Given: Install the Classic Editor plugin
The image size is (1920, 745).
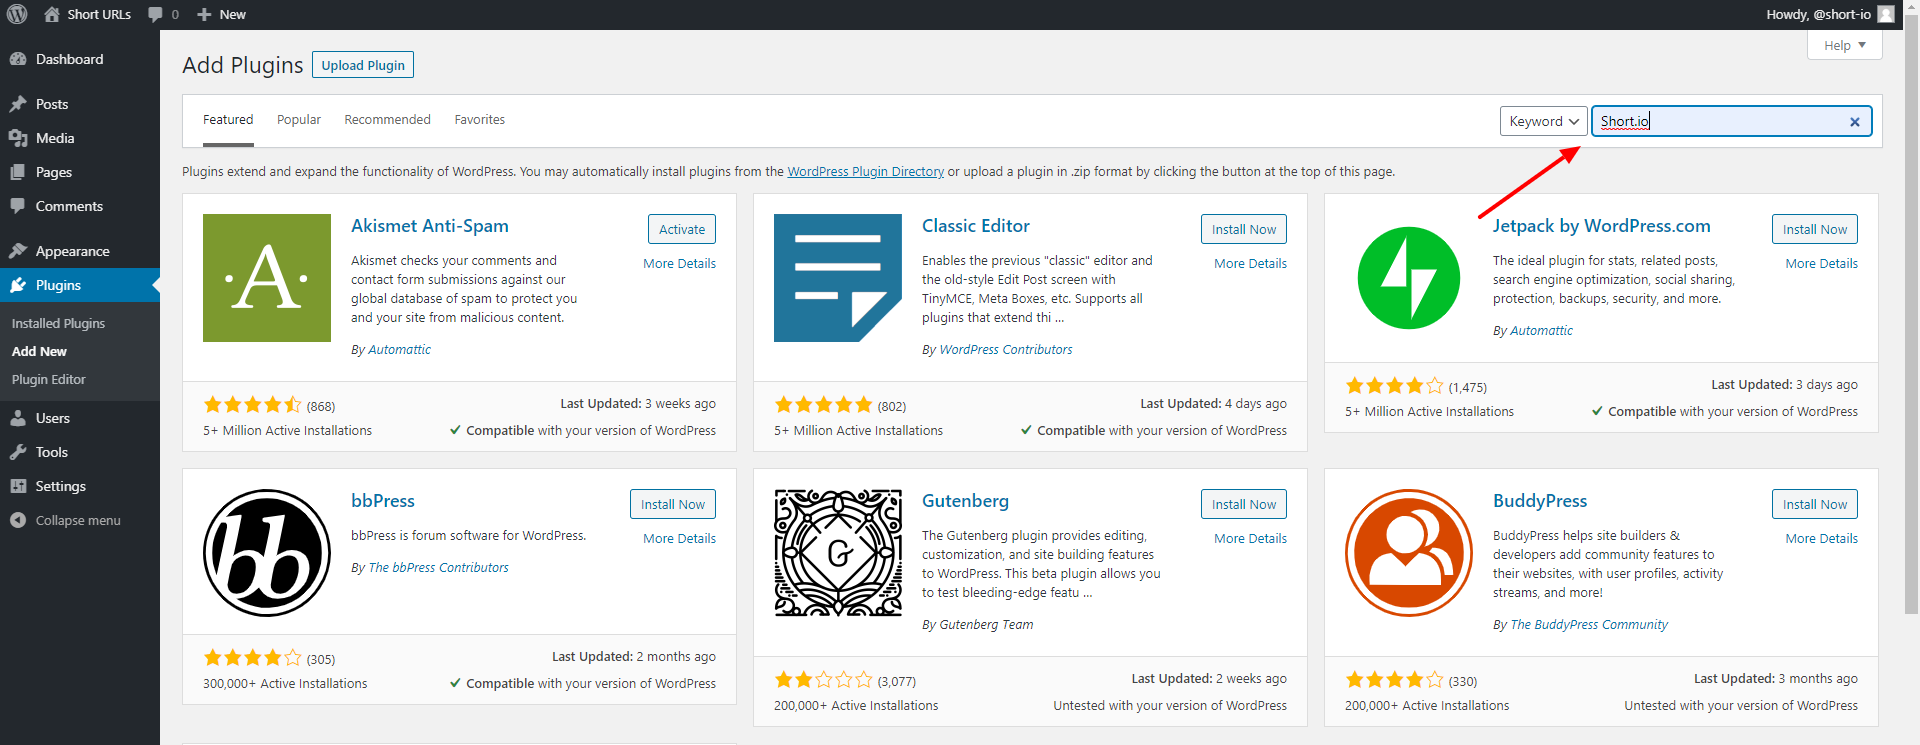Looking at the screenshot, I should (x=1243, y=229).
